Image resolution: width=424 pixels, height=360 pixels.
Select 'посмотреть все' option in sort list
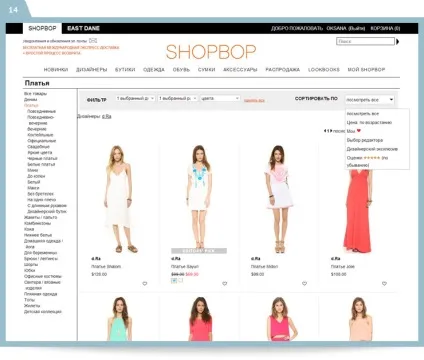click(x=363, y=114)
